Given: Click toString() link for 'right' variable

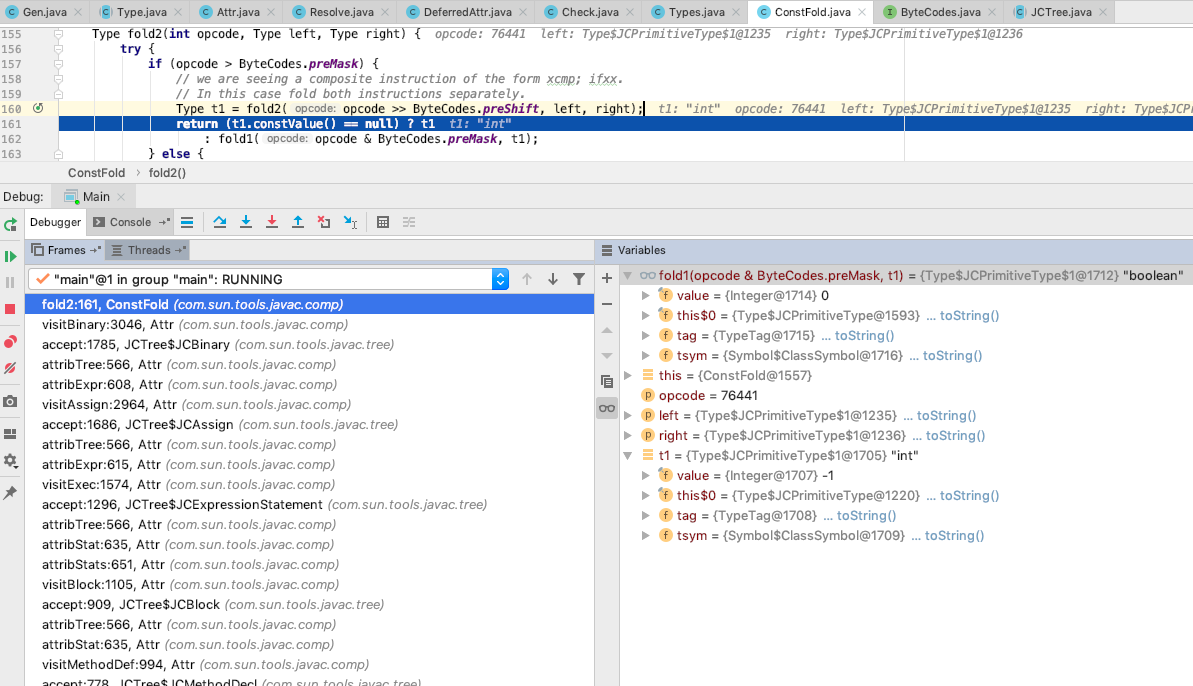Looking at the screenshot, I should (955, 435).
